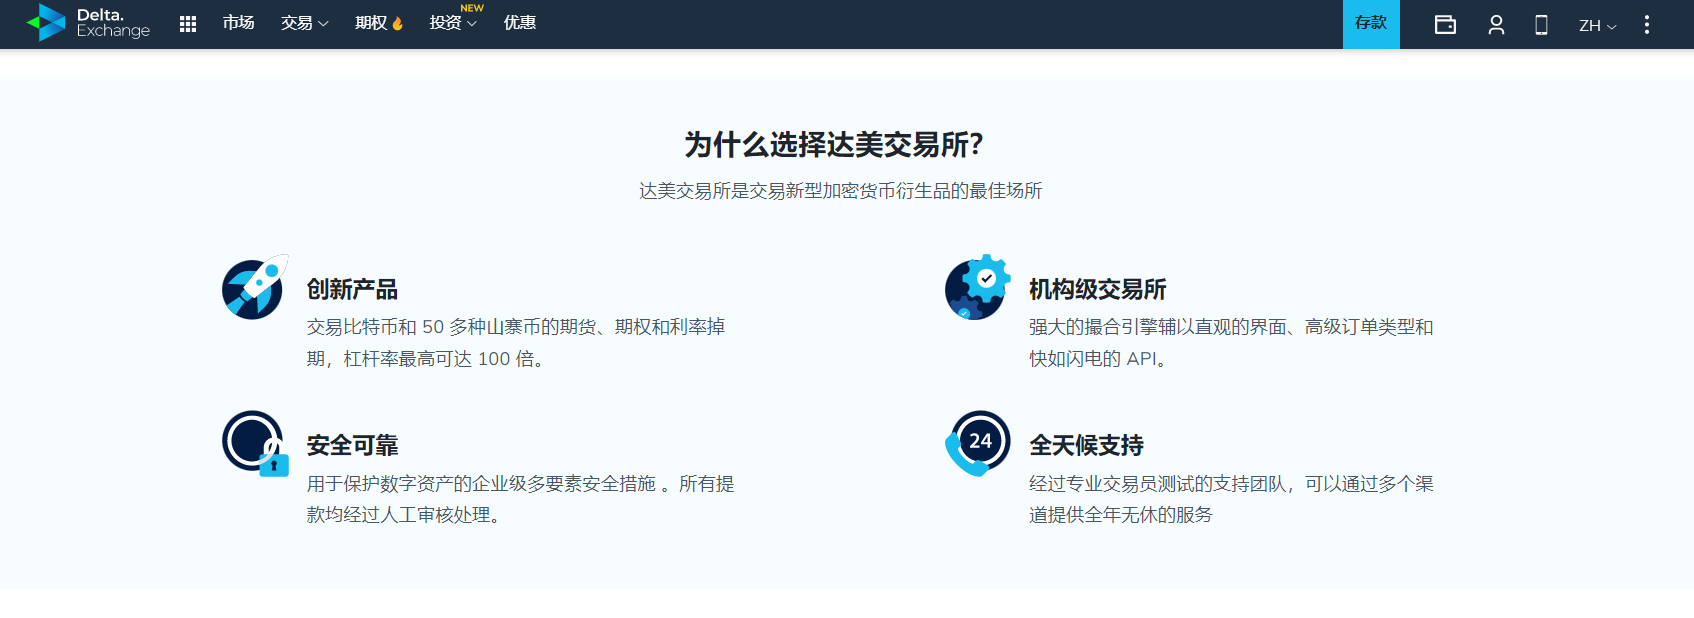Click the flame icon next to 期权
Viewport: 1694px width, 618px height.
point(397,24)
